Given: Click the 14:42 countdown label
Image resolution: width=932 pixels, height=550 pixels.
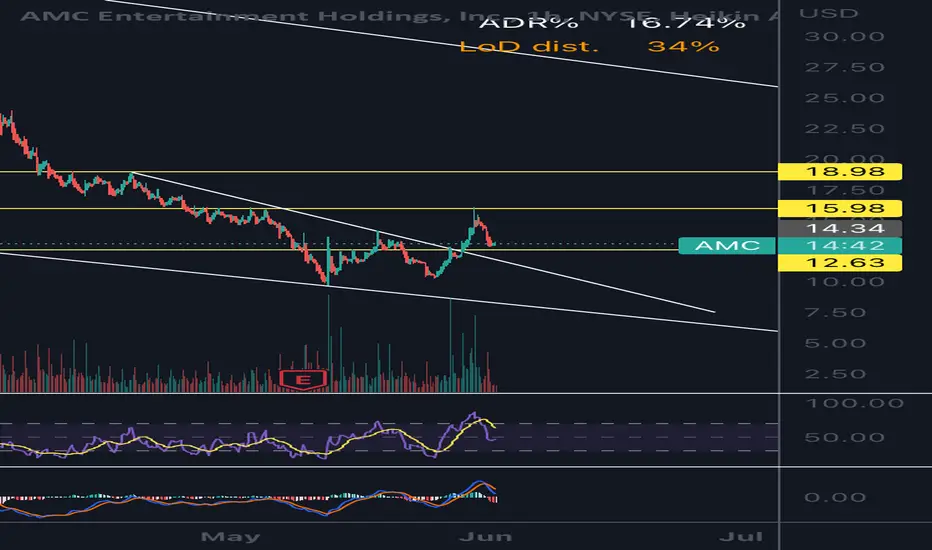Looking at the screenshot, I should 840,246.
